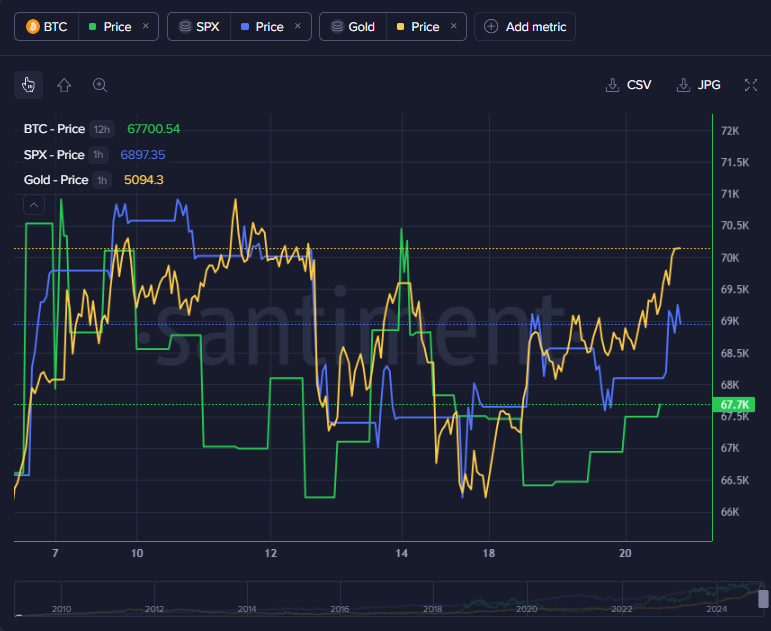
Task: Click the SPX asset stack icon
Action: tap(184, 27)
